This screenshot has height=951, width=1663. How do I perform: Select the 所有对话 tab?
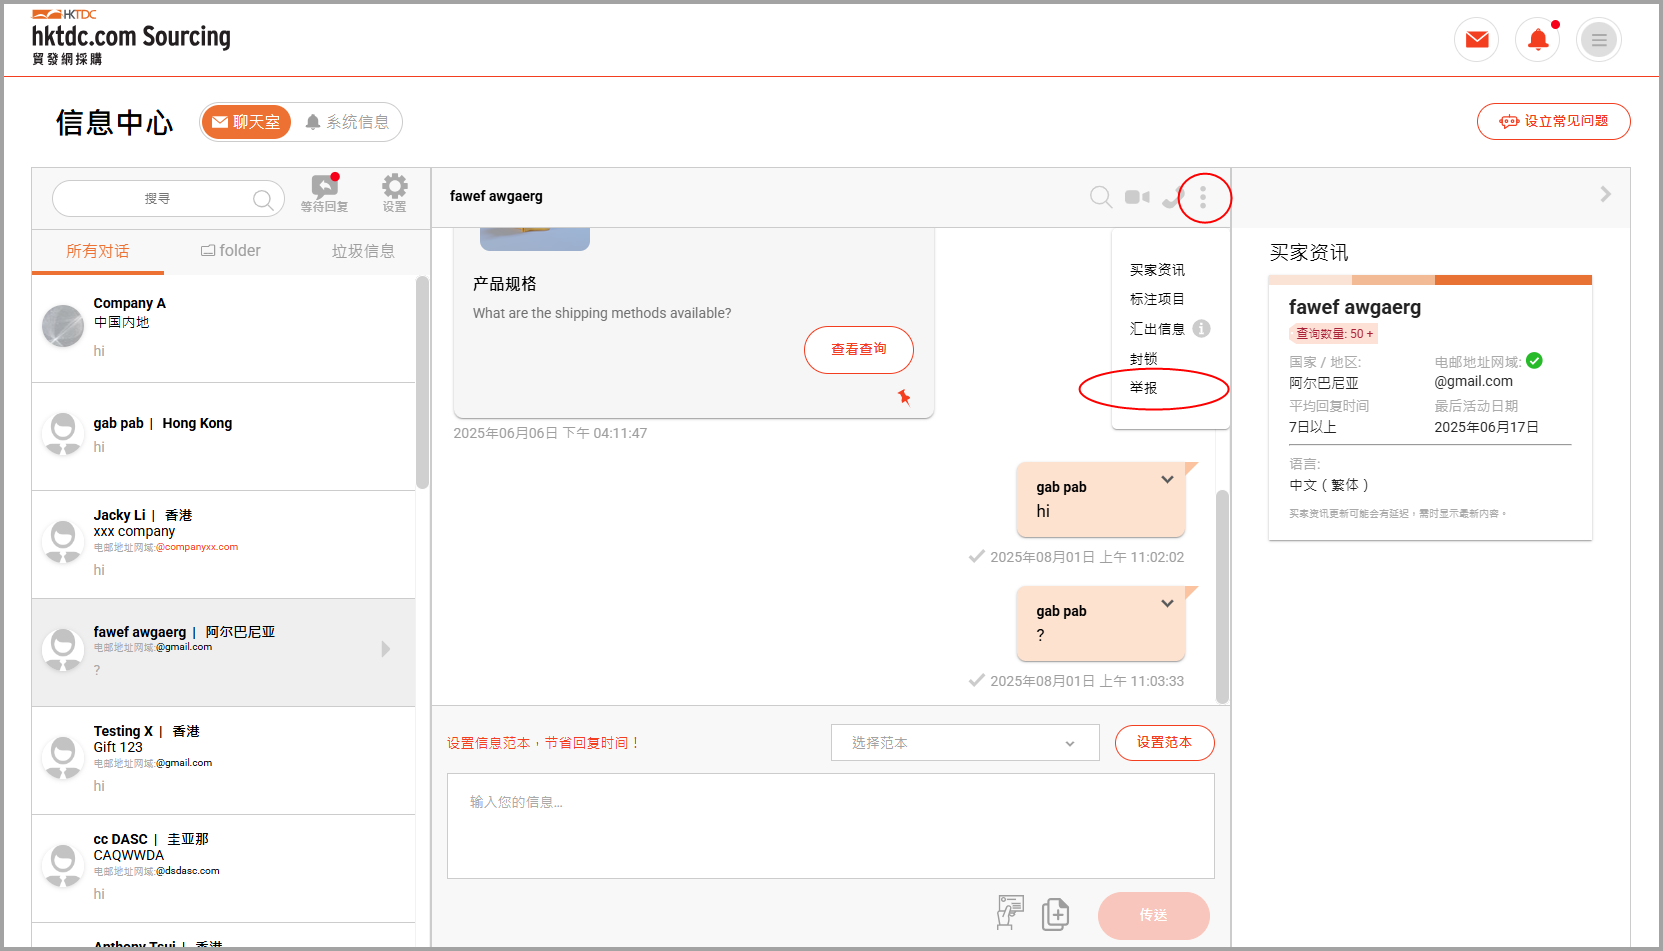[98, 251]
